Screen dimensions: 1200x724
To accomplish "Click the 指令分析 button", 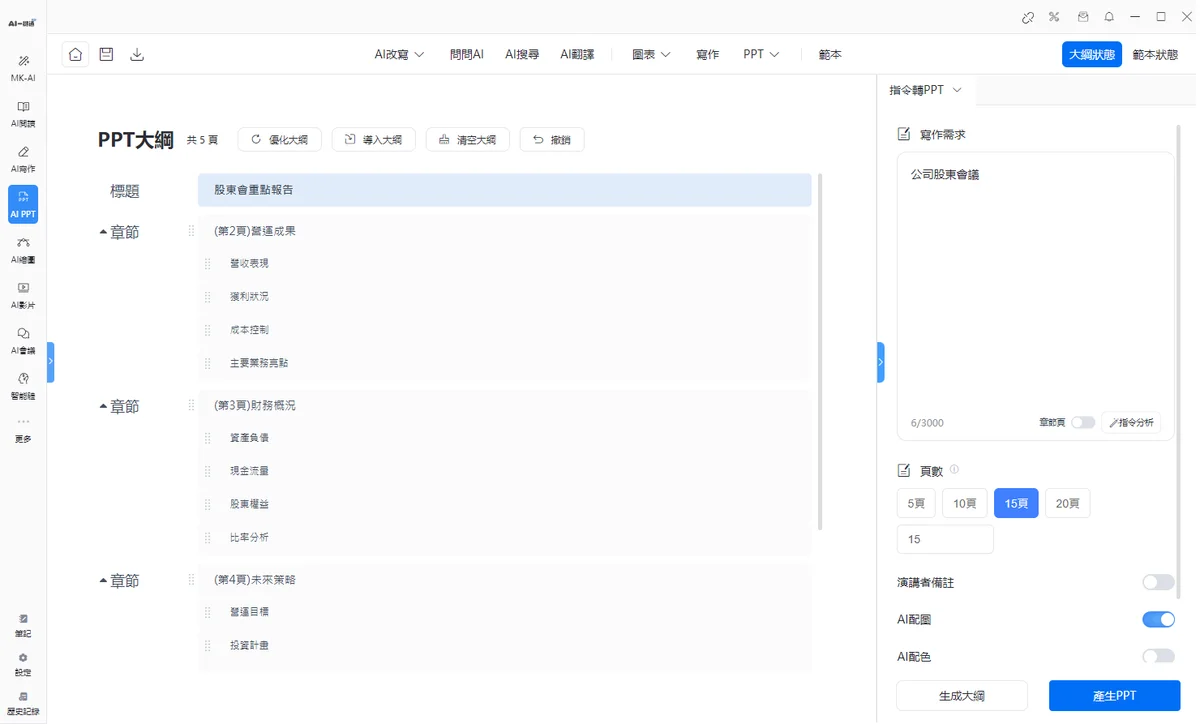I will click(x=1131, y=422).
